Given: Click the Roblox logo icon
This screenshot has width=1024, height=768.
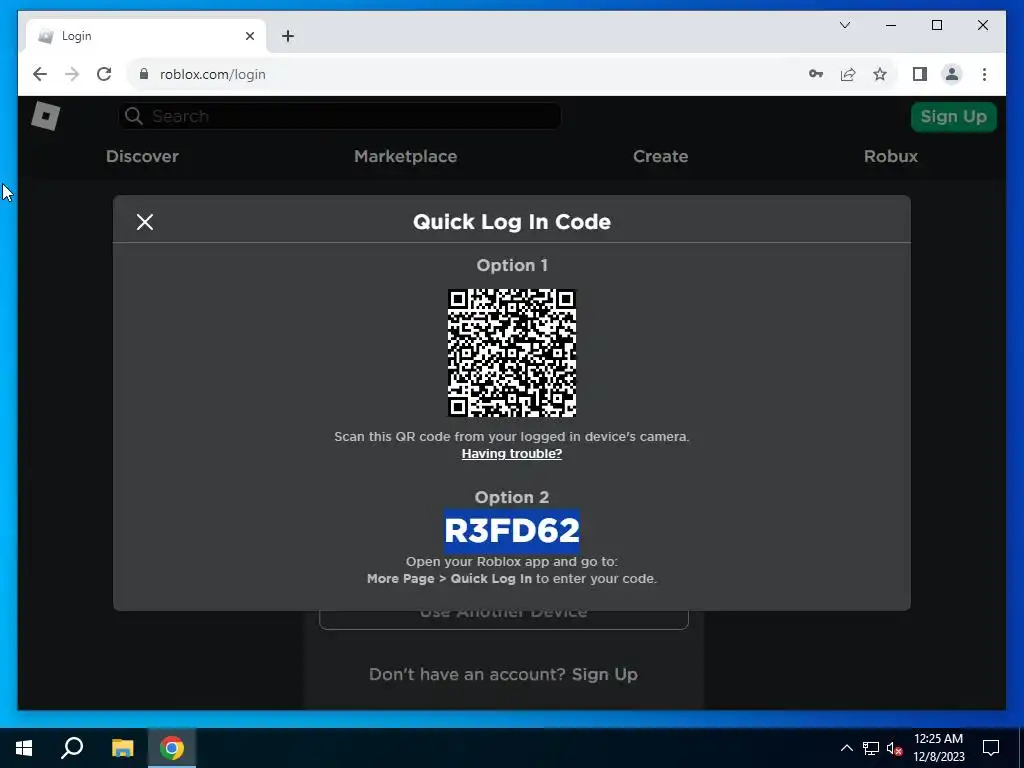Looking at the screenshot, I should click(x=46, y=116).
